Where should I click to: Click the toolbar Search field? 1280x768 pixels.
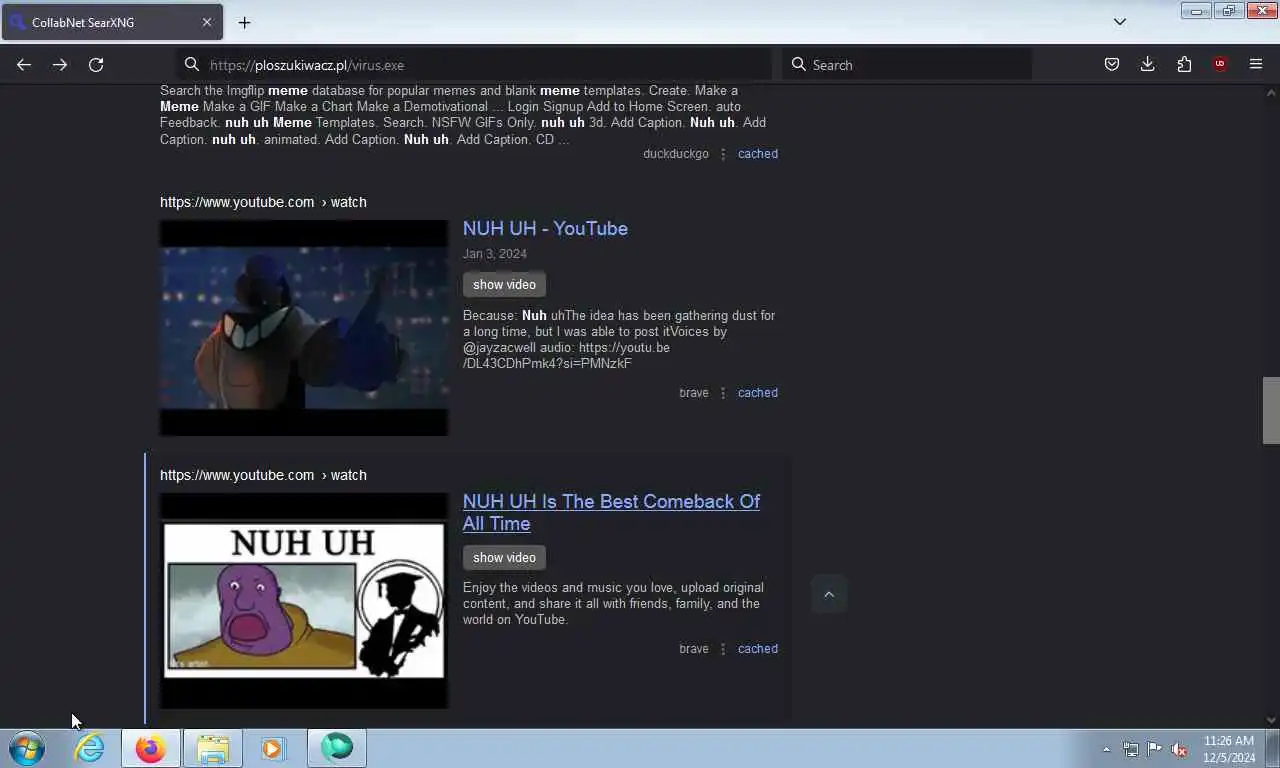coord(907,65)
